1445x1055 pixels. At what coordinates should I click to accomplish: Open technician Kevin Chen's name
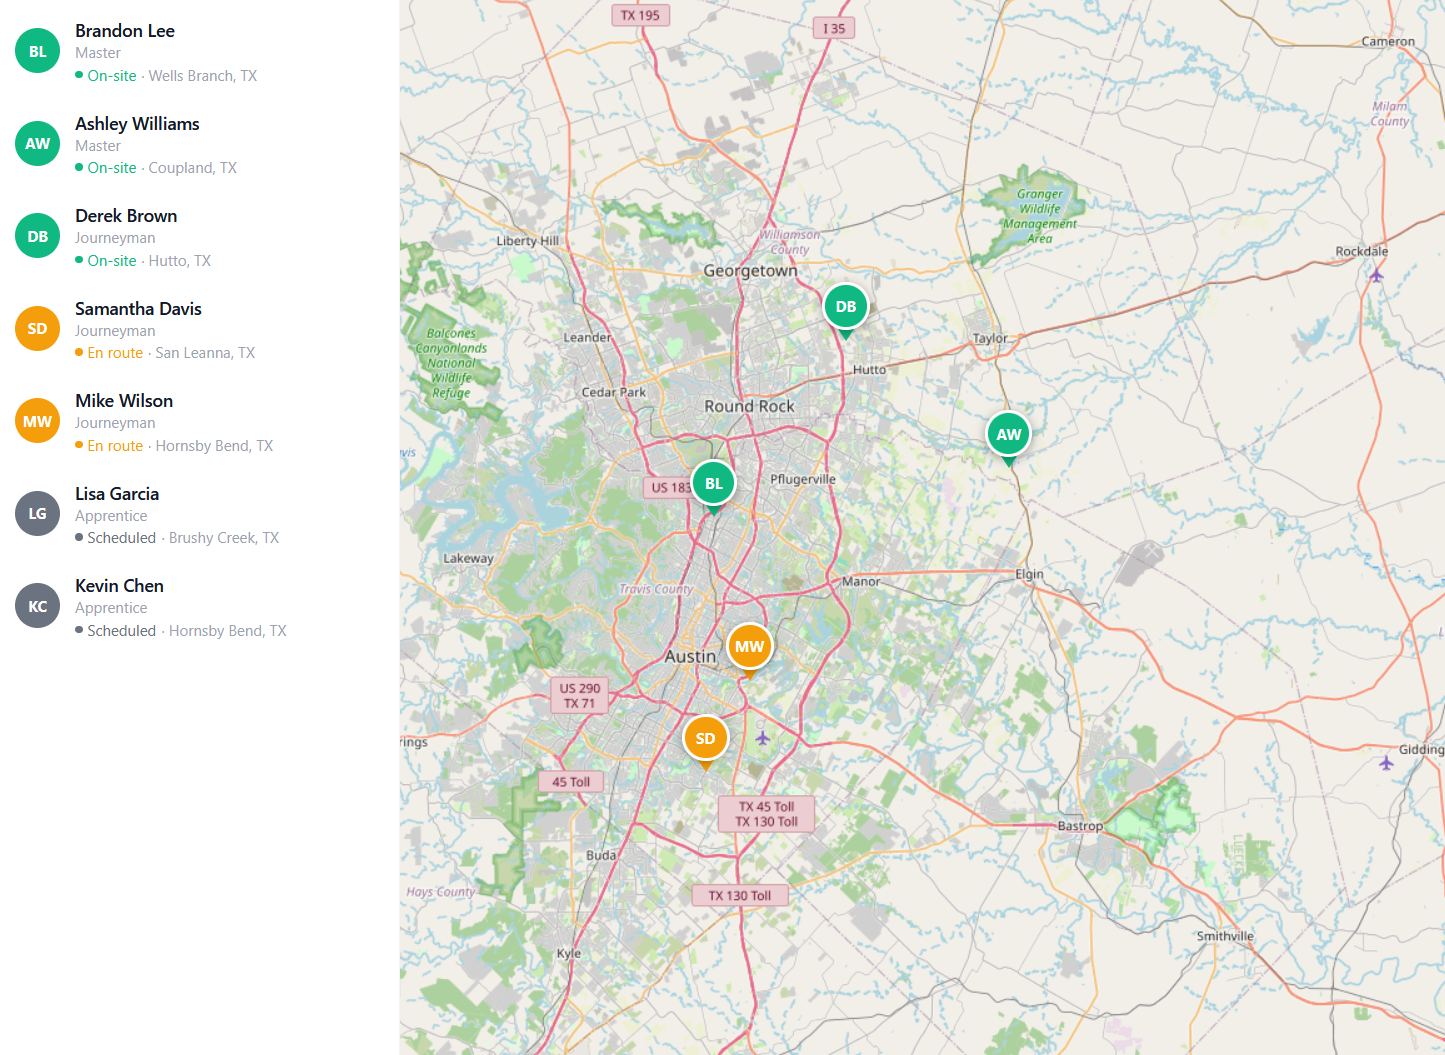click(119, 586)
